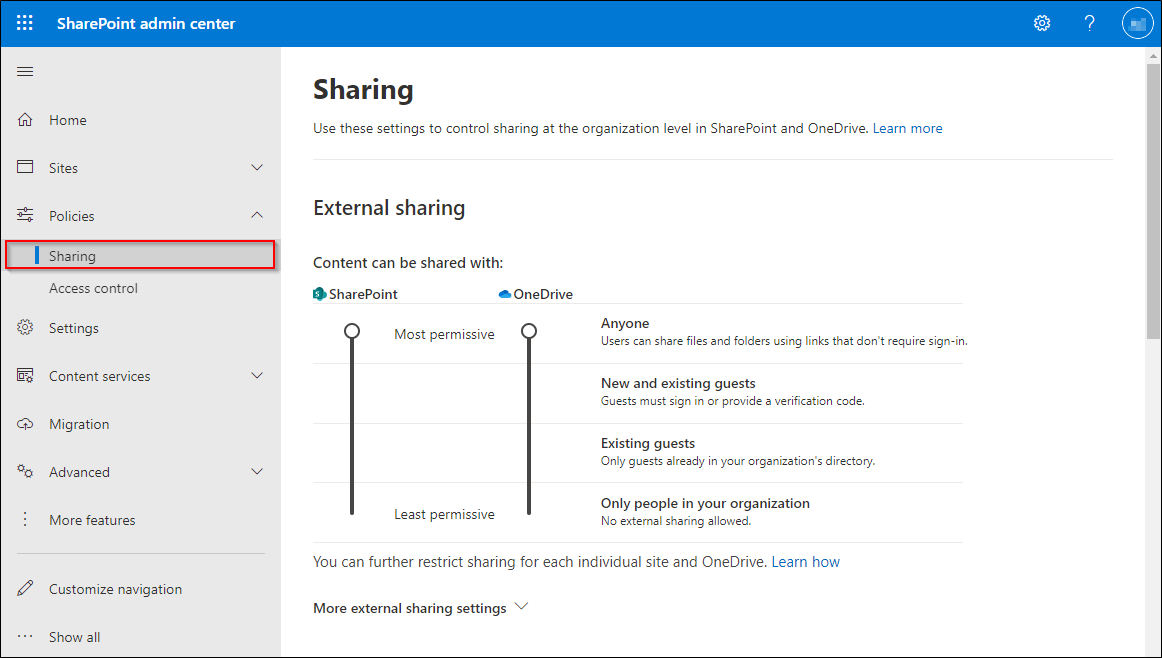Click the OneDrive sharing slider handle
1162x658 pixels.
pyautogui.click(x=529, y=331)
